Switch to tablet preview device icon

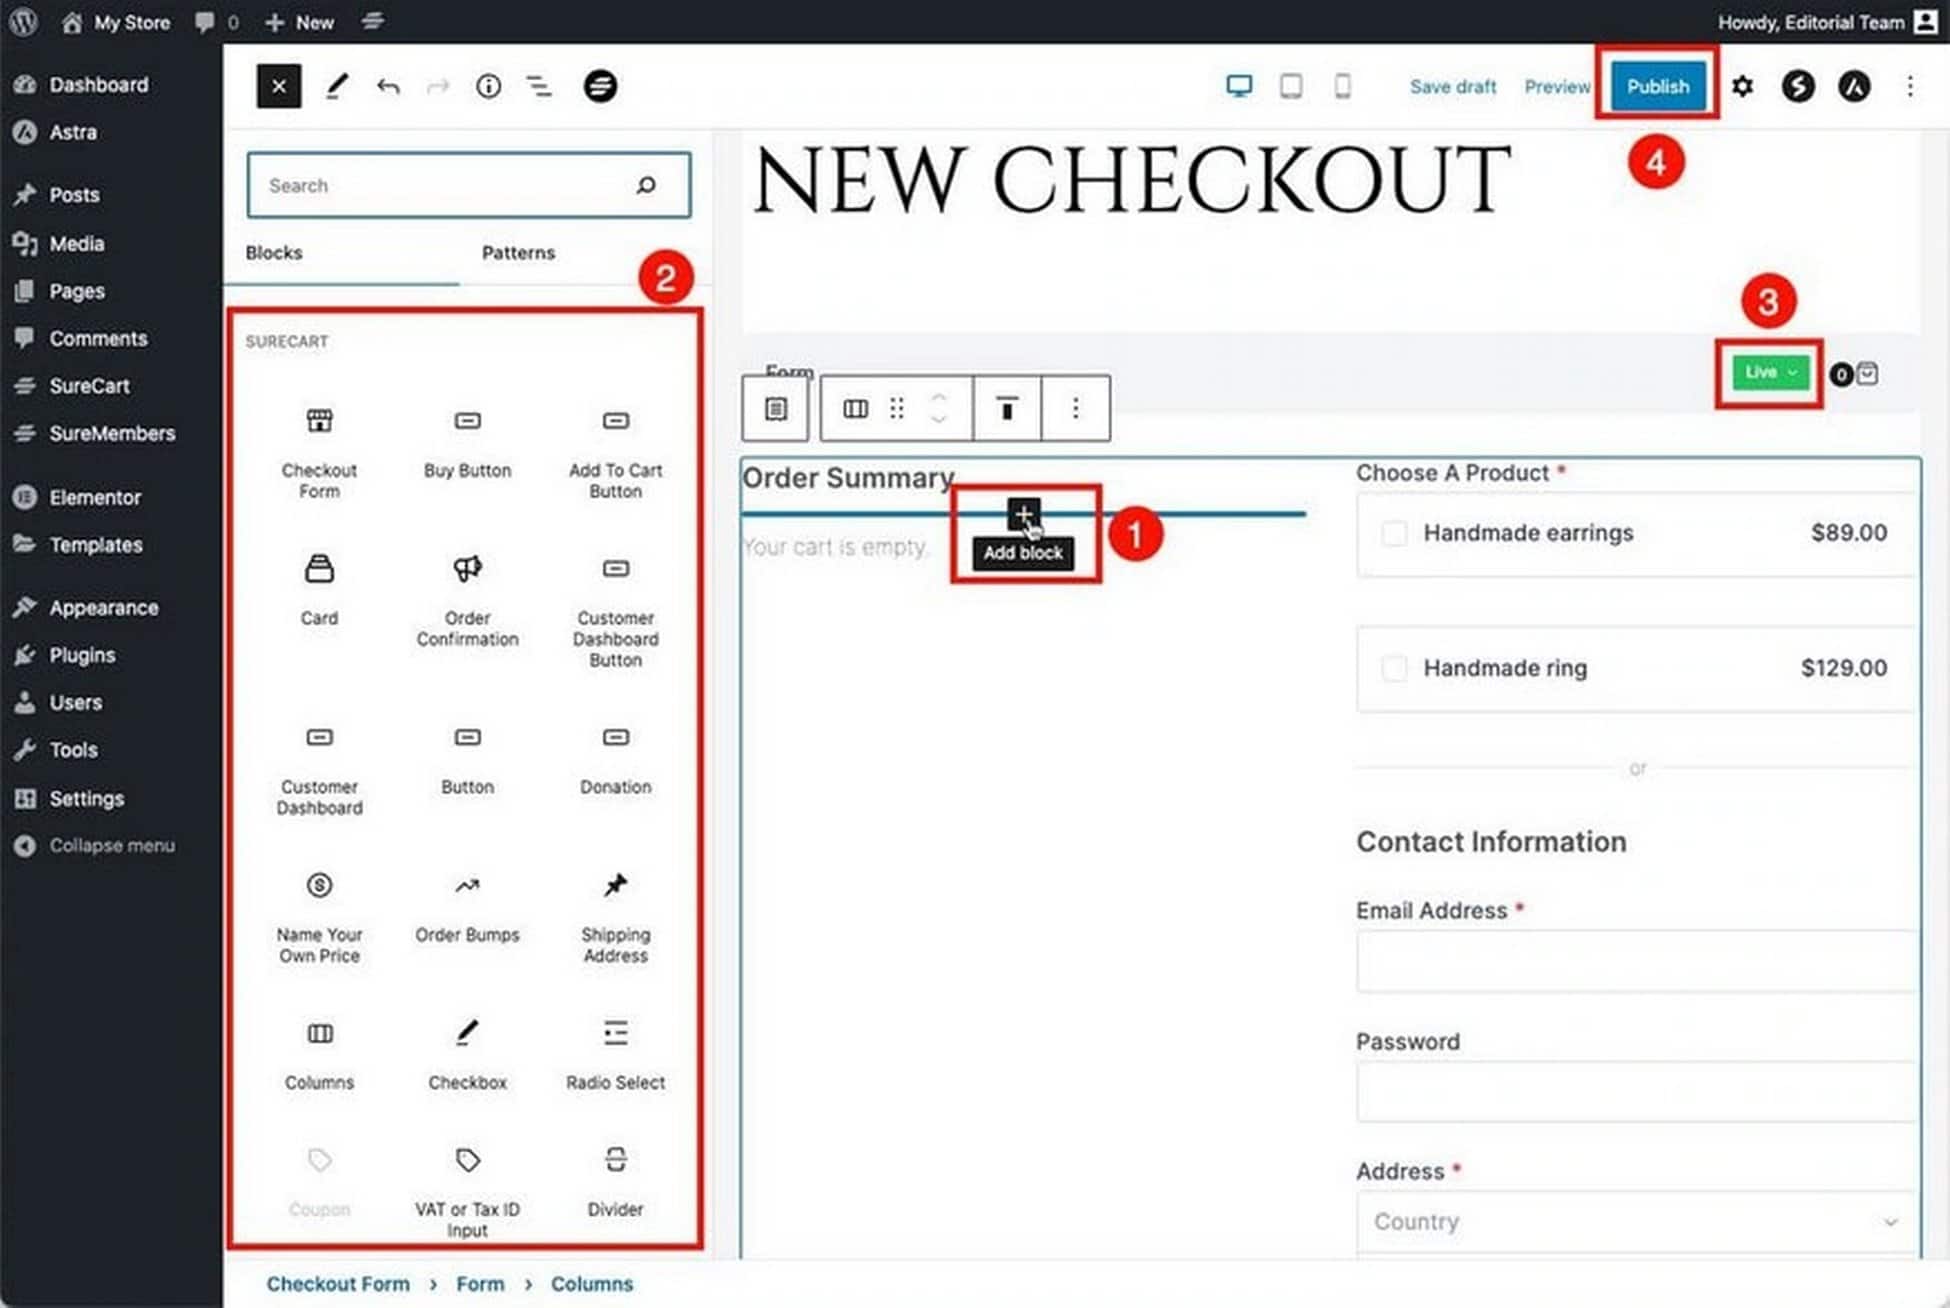1291,87
